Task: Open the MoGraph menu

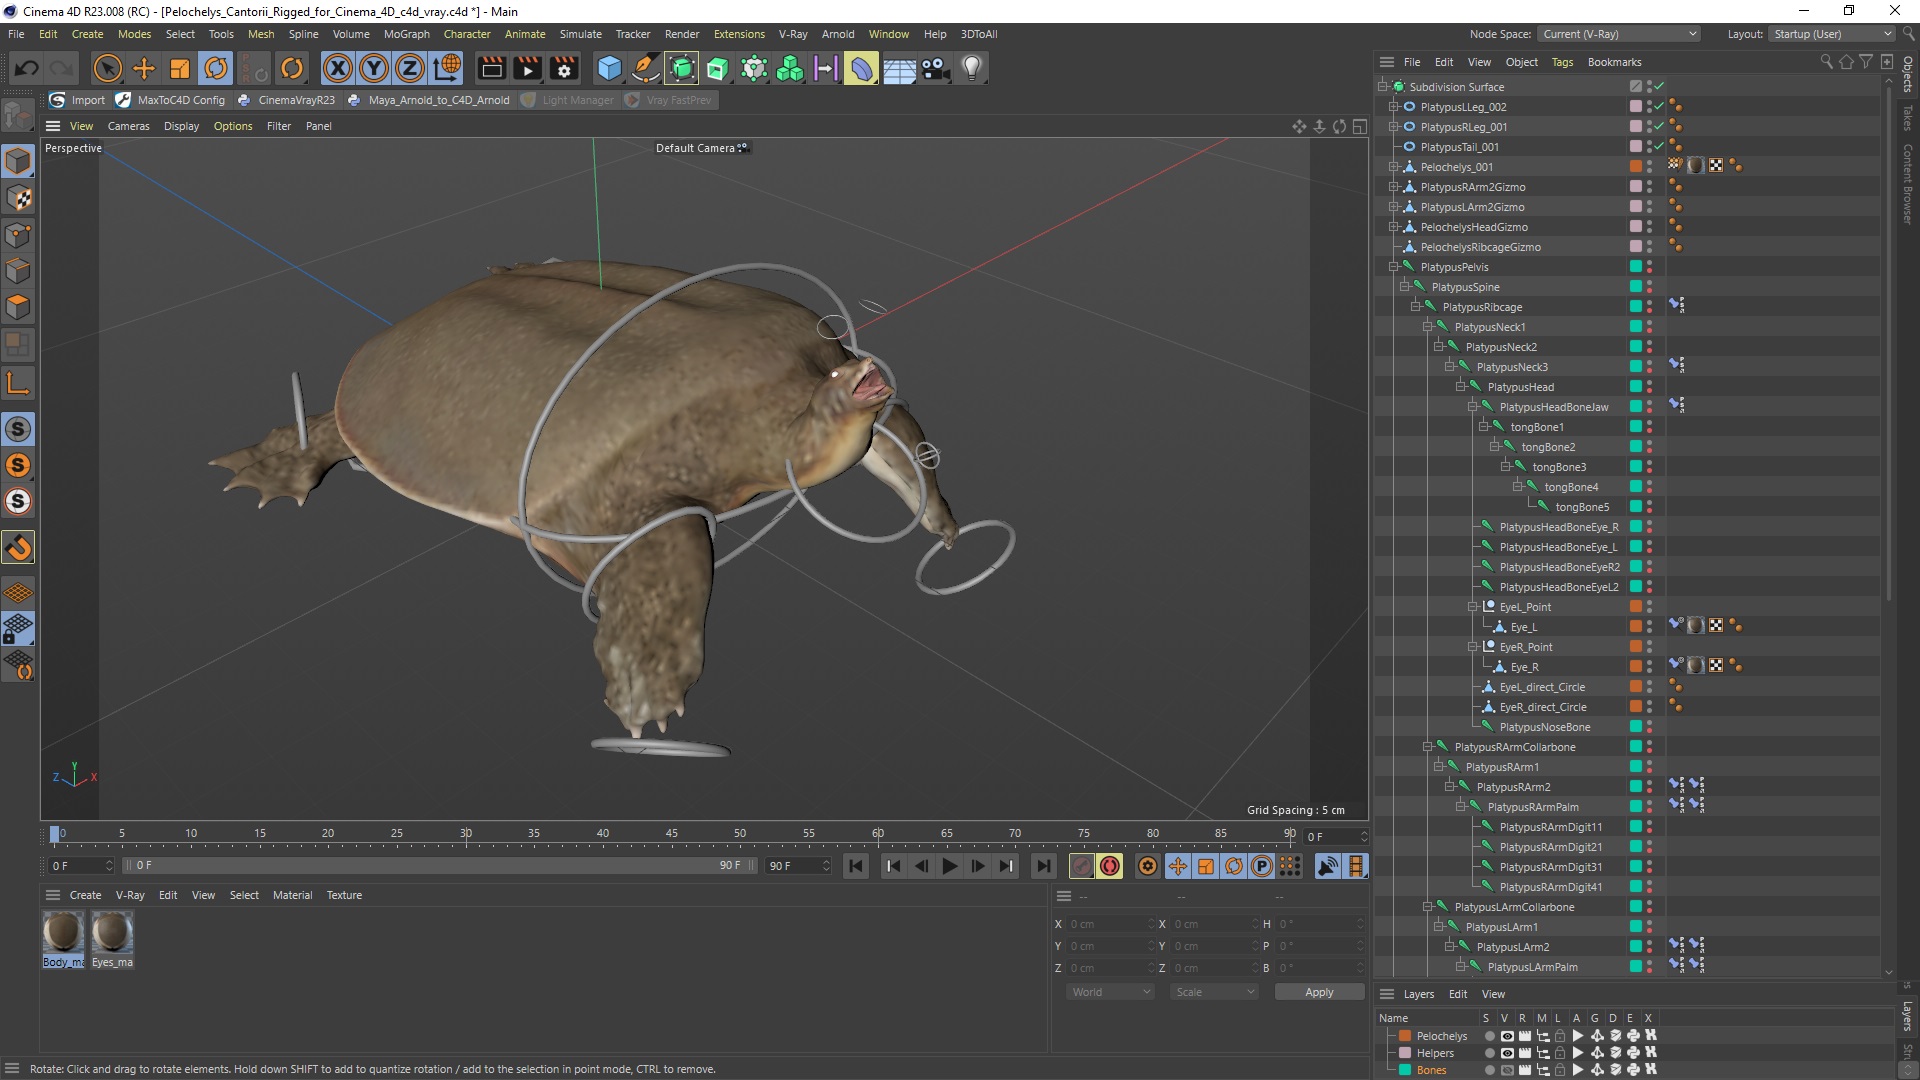Action: [406, 34]
